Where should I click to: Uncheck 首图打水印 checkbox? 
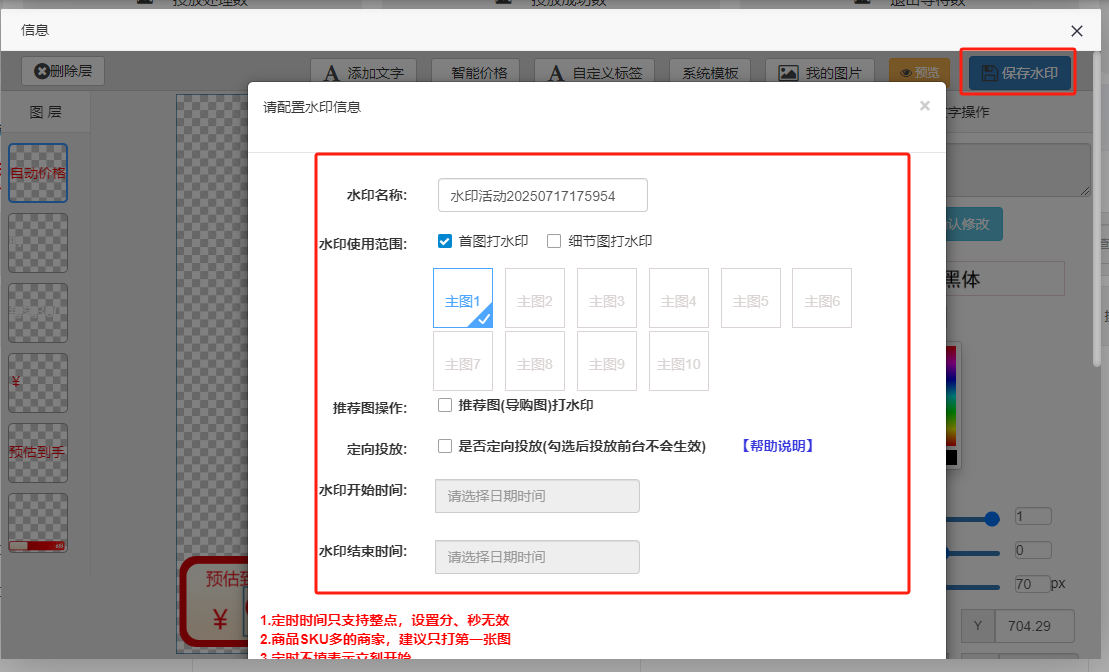pyautogui.click(x=445, y=241)
